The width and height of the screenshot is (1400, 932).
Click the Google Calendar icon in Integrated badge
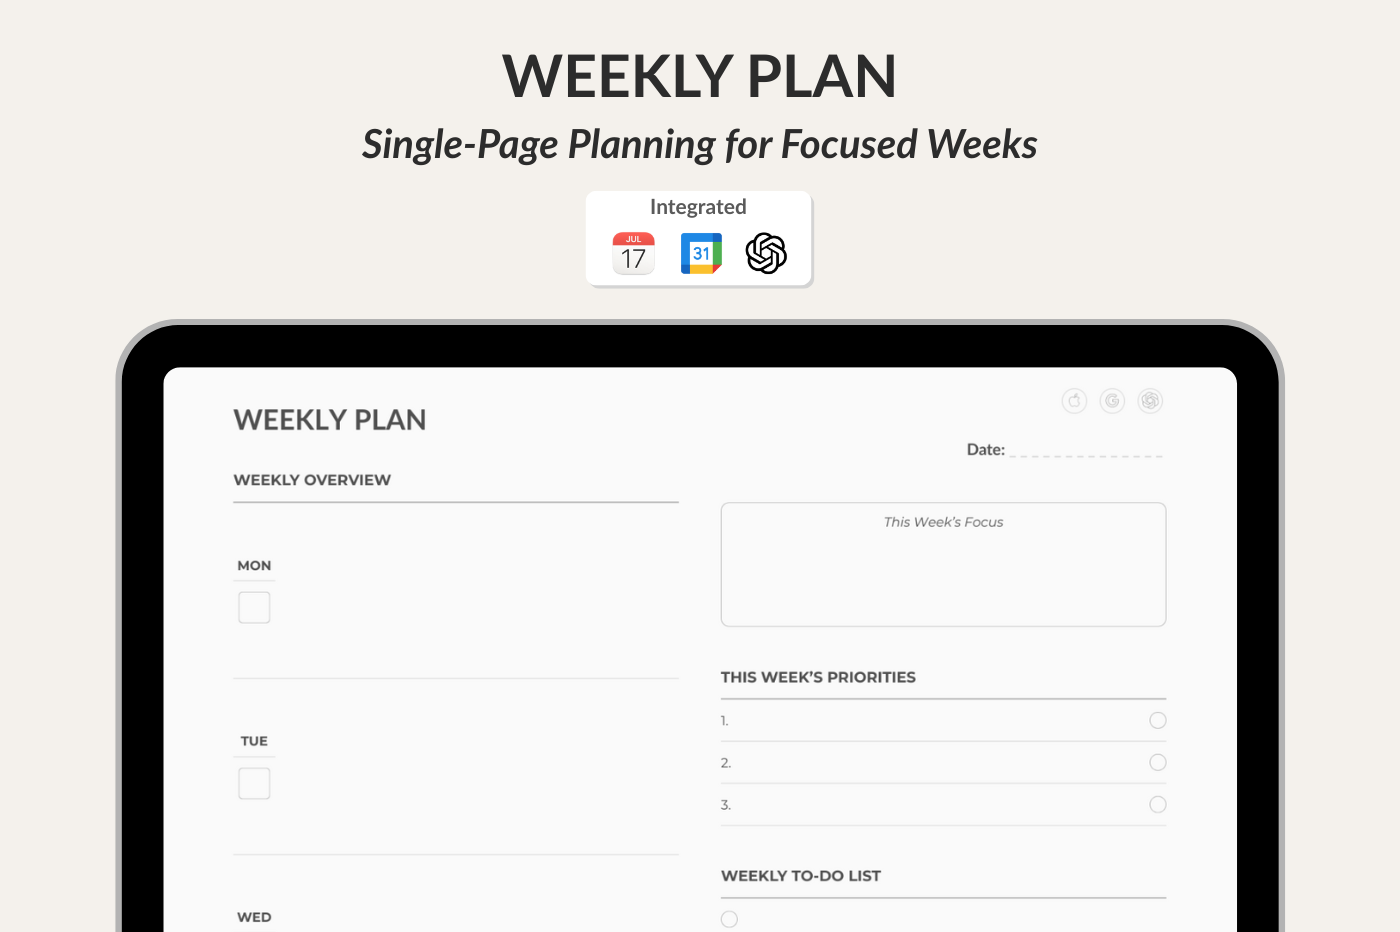tap(701, 254)
